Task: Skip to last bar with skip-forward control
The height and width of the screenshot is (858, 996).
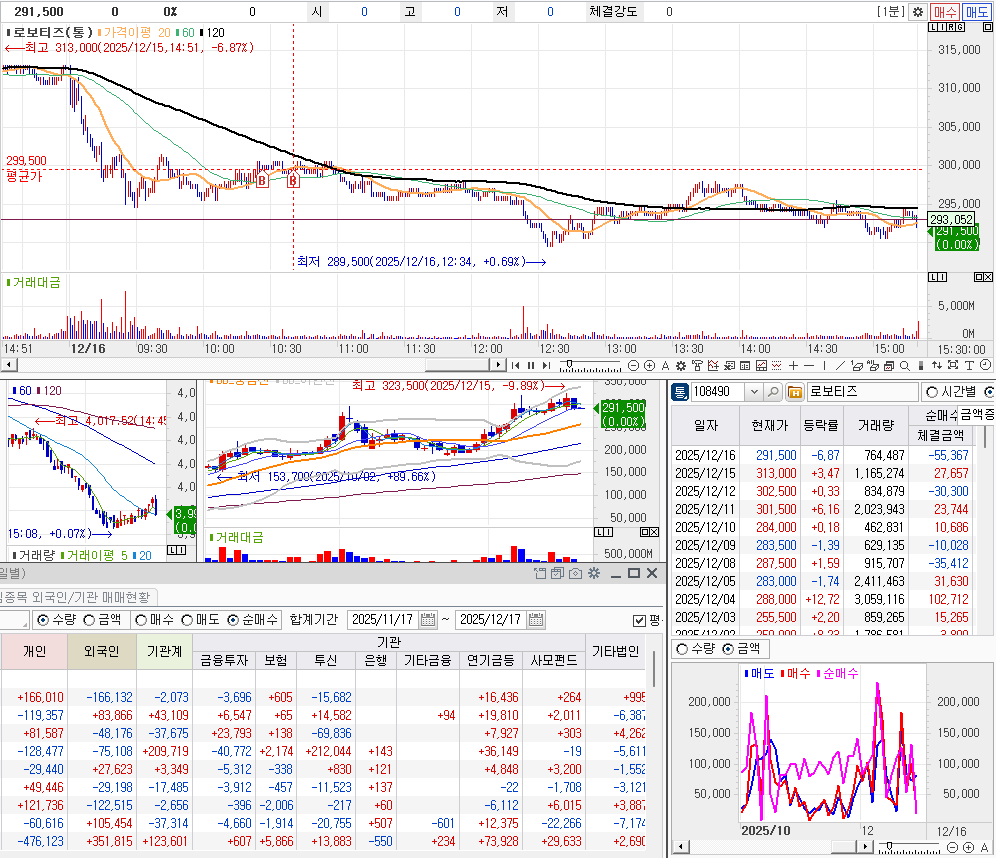Action: click(546, 365)
